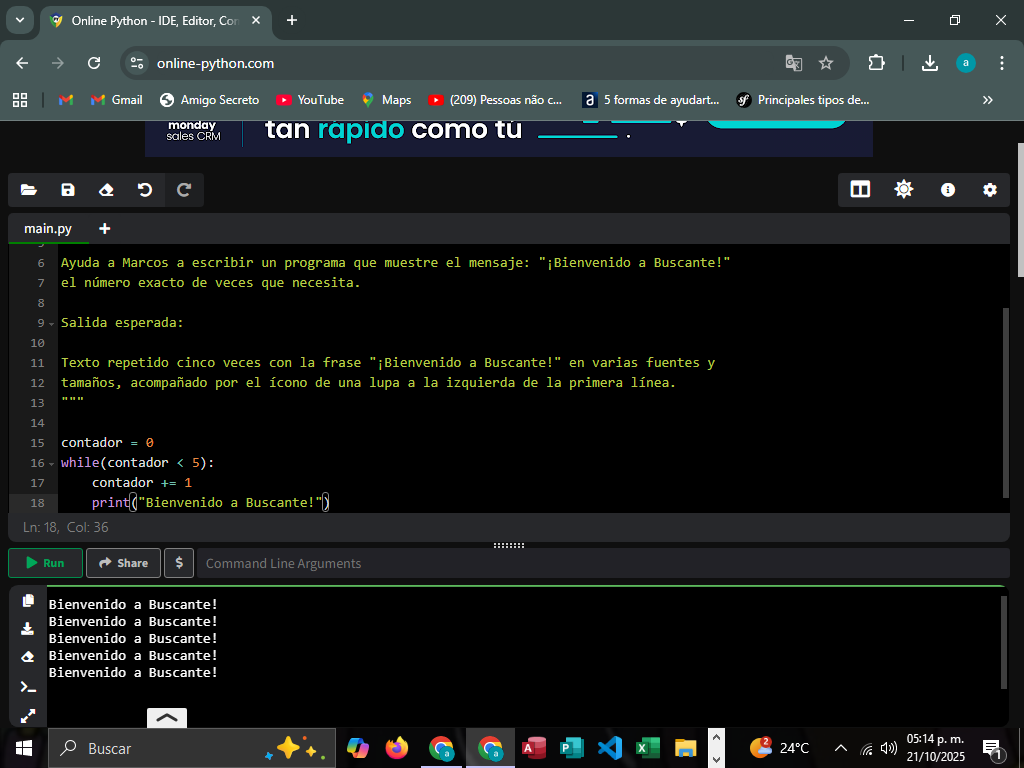The width and height of the screenshot is (1024, 768).
Task: Toggle the interactive terminal prompt icon
Action: (x=28, y=687)
